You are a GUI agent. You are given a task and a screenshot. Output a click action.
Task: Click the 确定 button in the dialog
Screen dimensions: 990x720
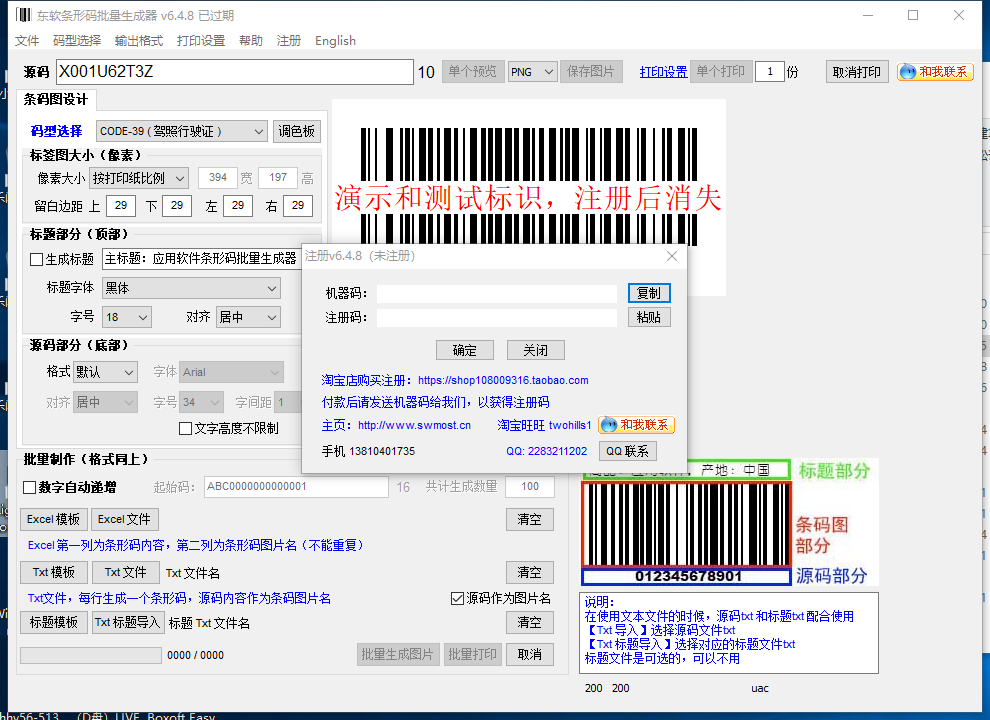464,350
